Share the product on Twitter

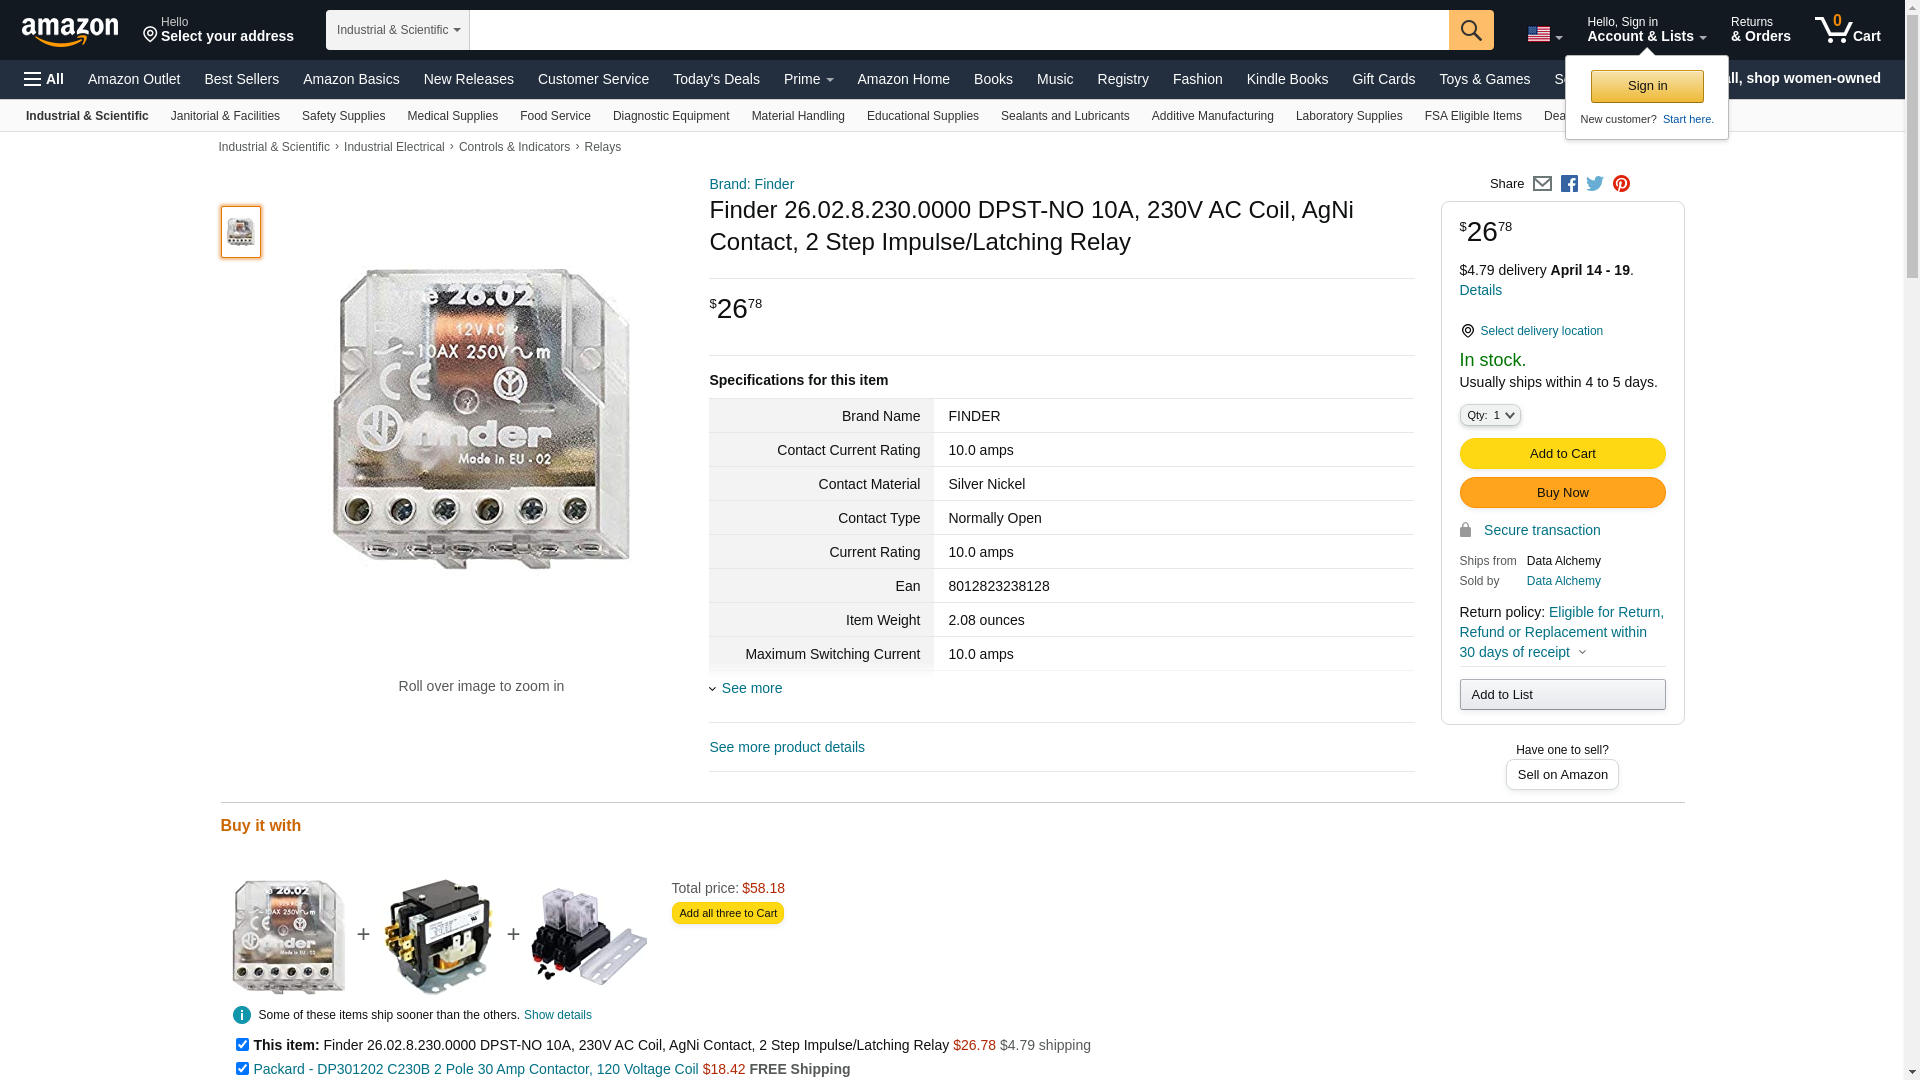(x=1595, y=184)
